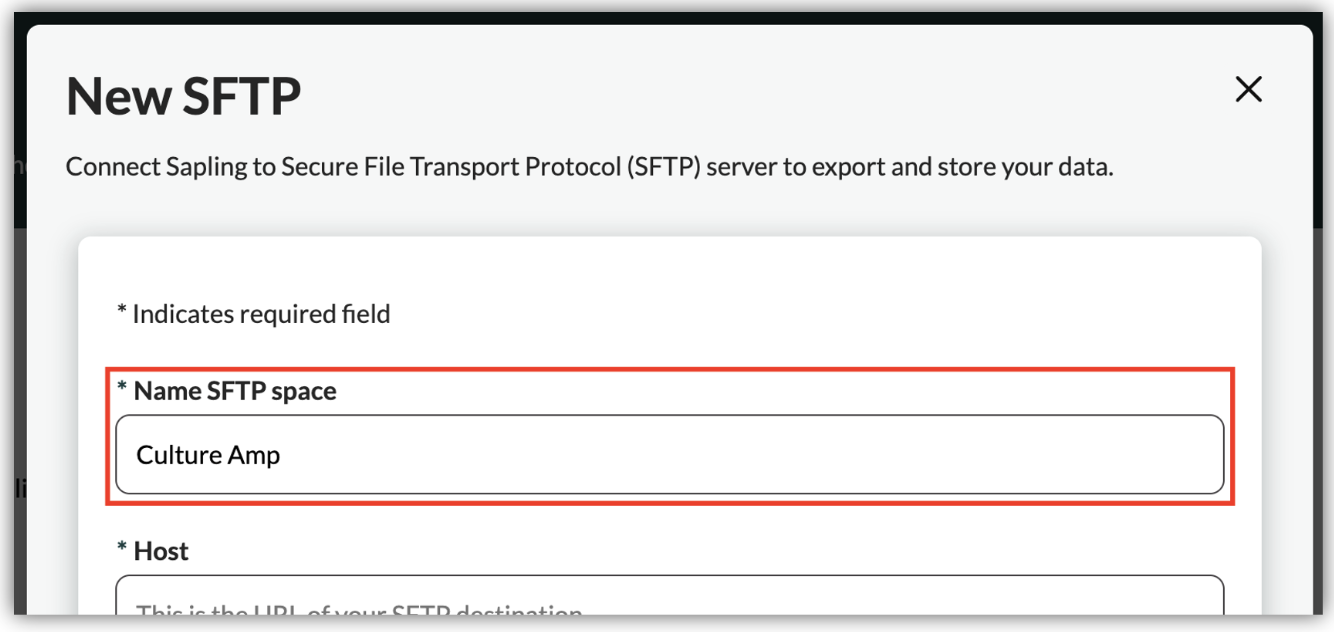Screen dimensions: 1334x632
Task: Click the asterisk before "Indicates required field"
Action: [x=121, y=312]
